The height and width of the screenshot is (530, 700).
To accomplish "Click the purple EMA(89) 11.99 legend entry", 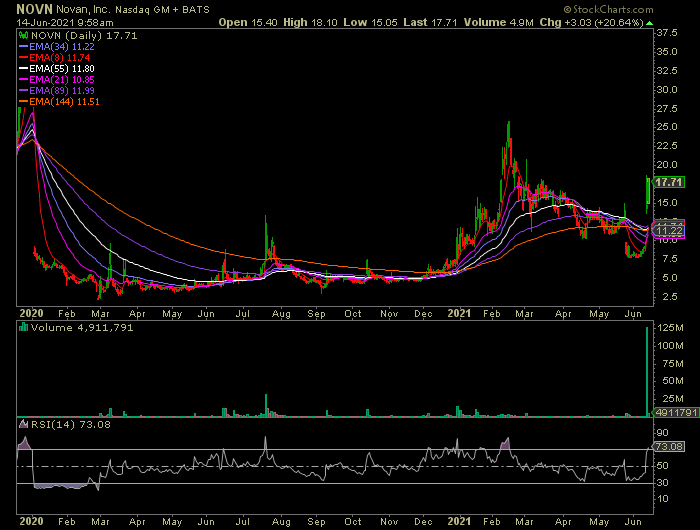I will point(57,91).
